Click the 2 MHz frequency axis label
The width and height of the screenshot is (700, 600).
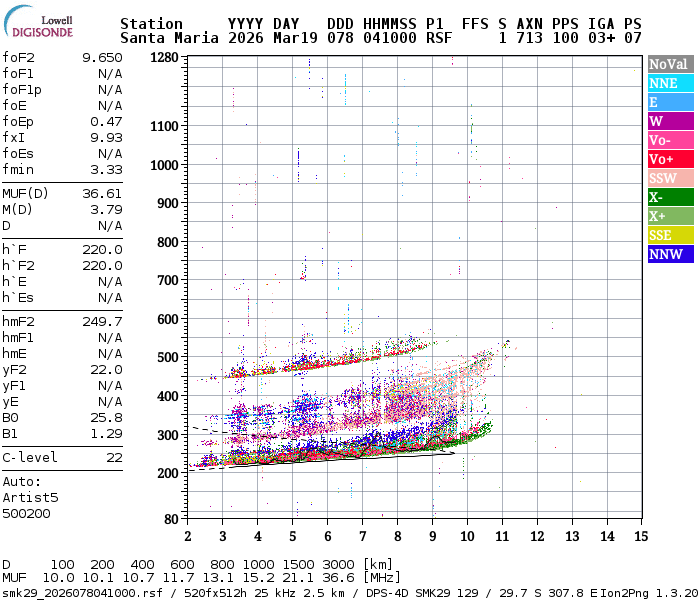188,536
